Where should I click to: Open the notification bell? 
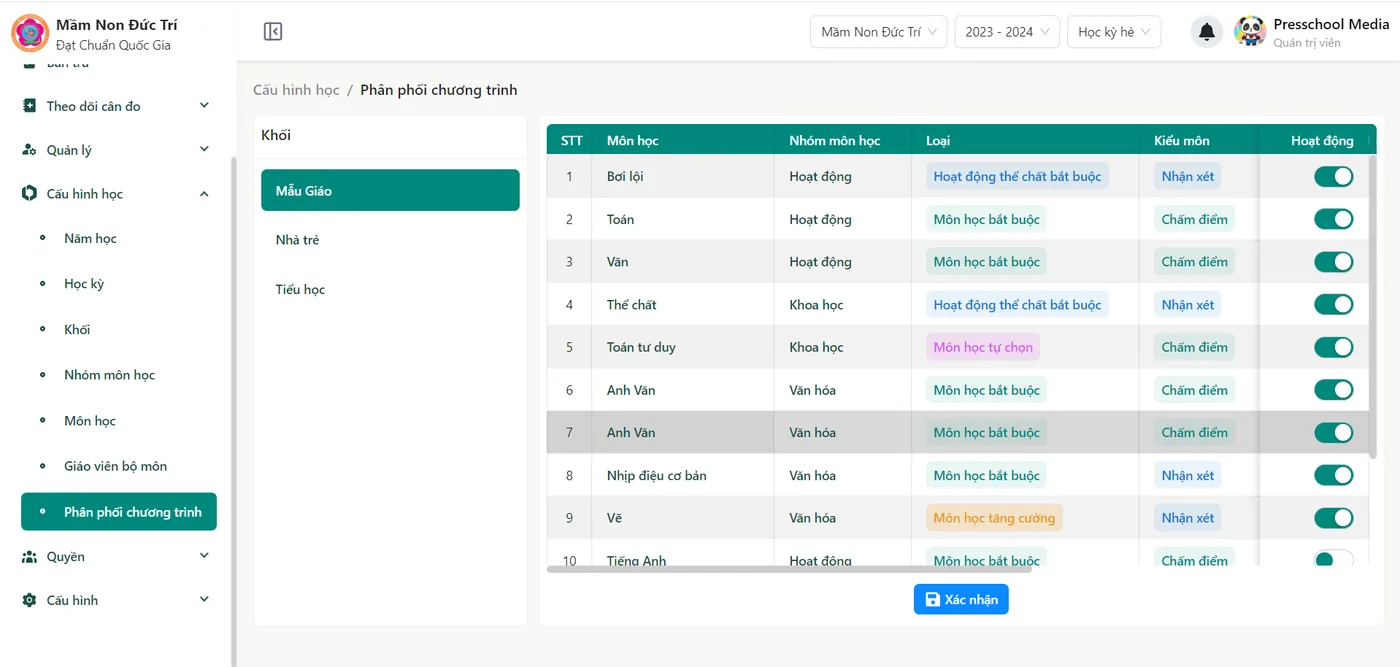1207,32
